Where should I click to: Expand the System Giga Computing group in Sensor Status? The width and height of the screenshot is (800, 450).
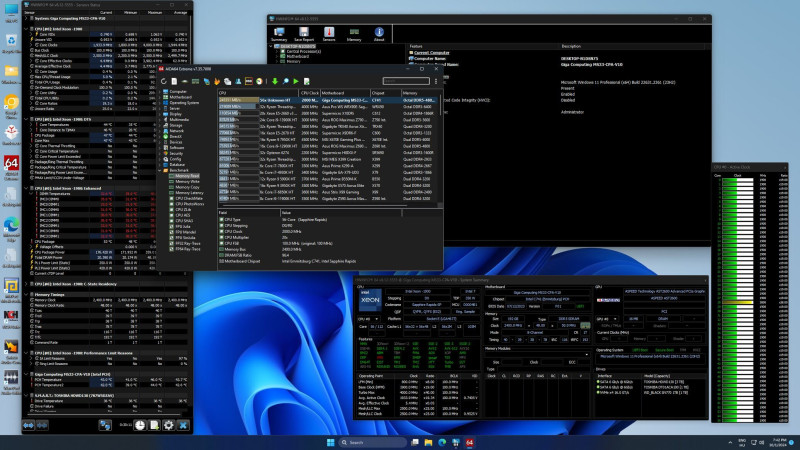point(26,18)
